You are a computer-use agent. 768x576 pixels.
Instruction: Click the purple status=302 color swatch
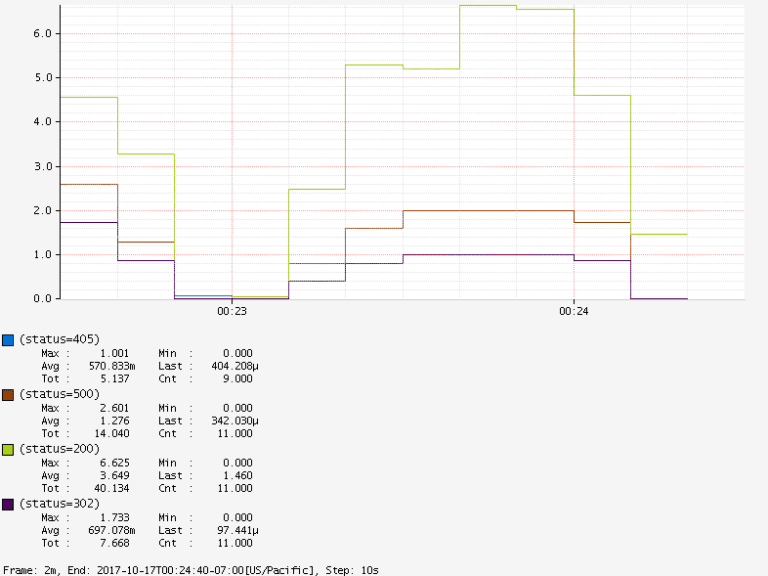click(8, 505)
